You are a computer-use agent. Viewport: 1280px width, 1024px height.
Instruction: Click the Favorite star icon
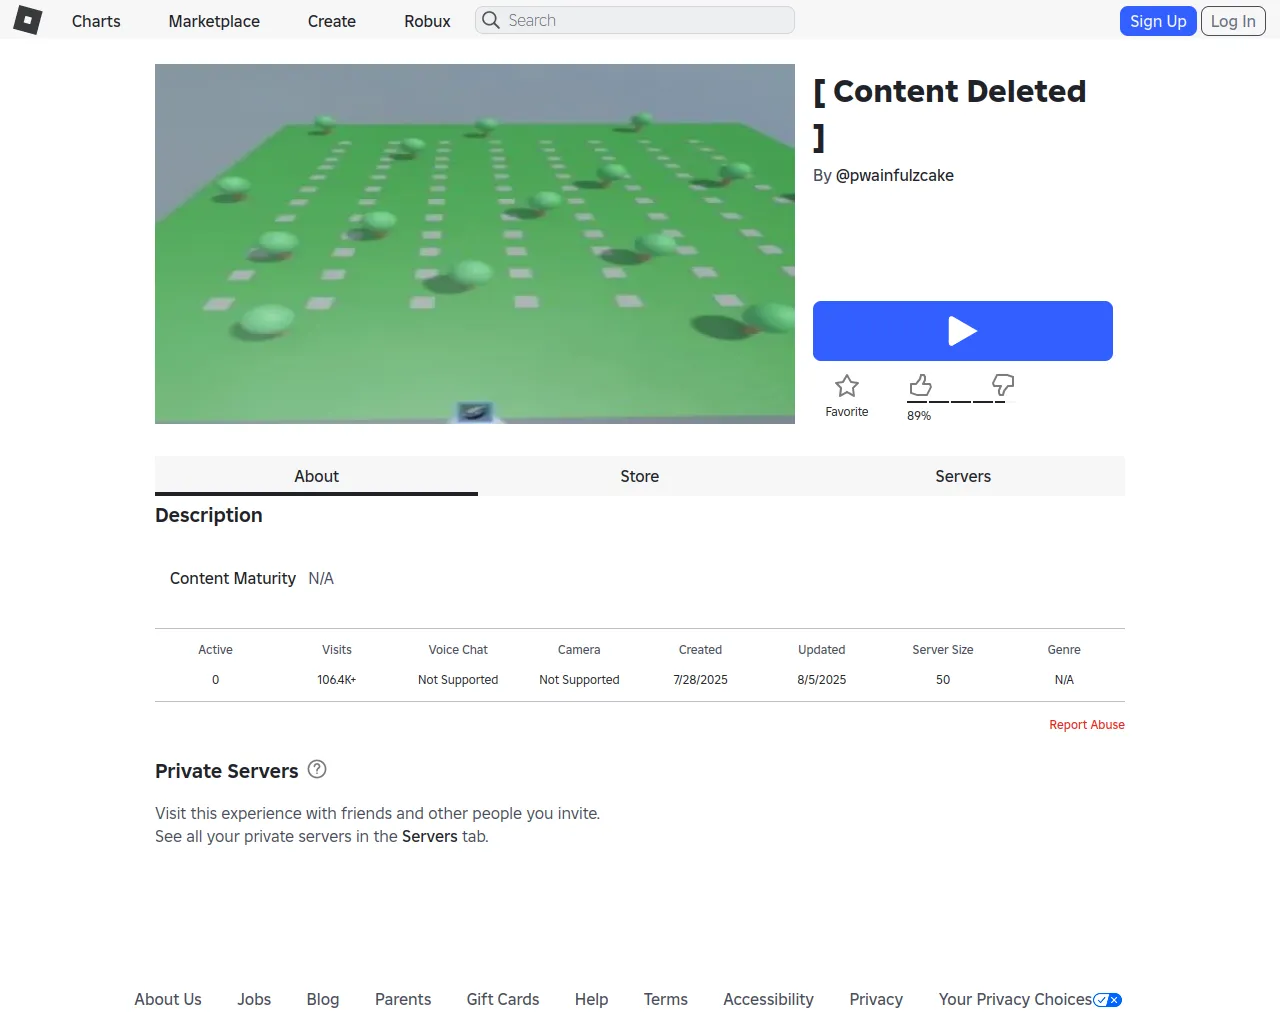pyautogui.click(x=847, y=386)
